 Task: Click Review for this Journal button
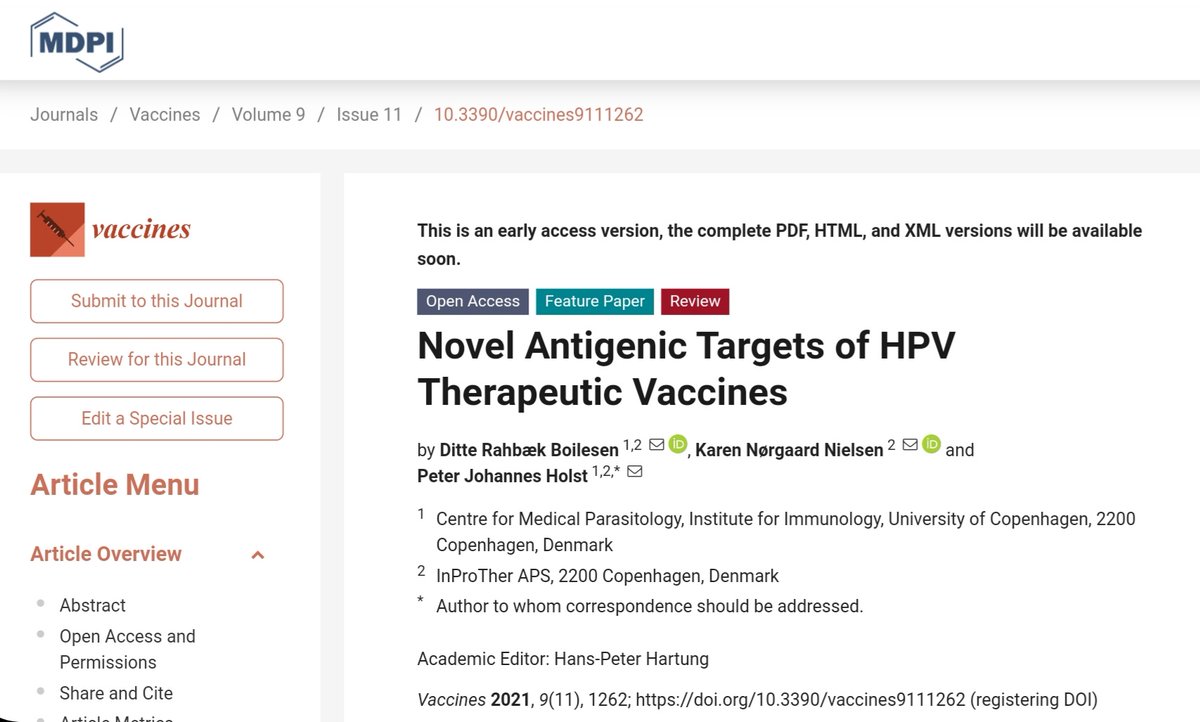tap(157, 359)
